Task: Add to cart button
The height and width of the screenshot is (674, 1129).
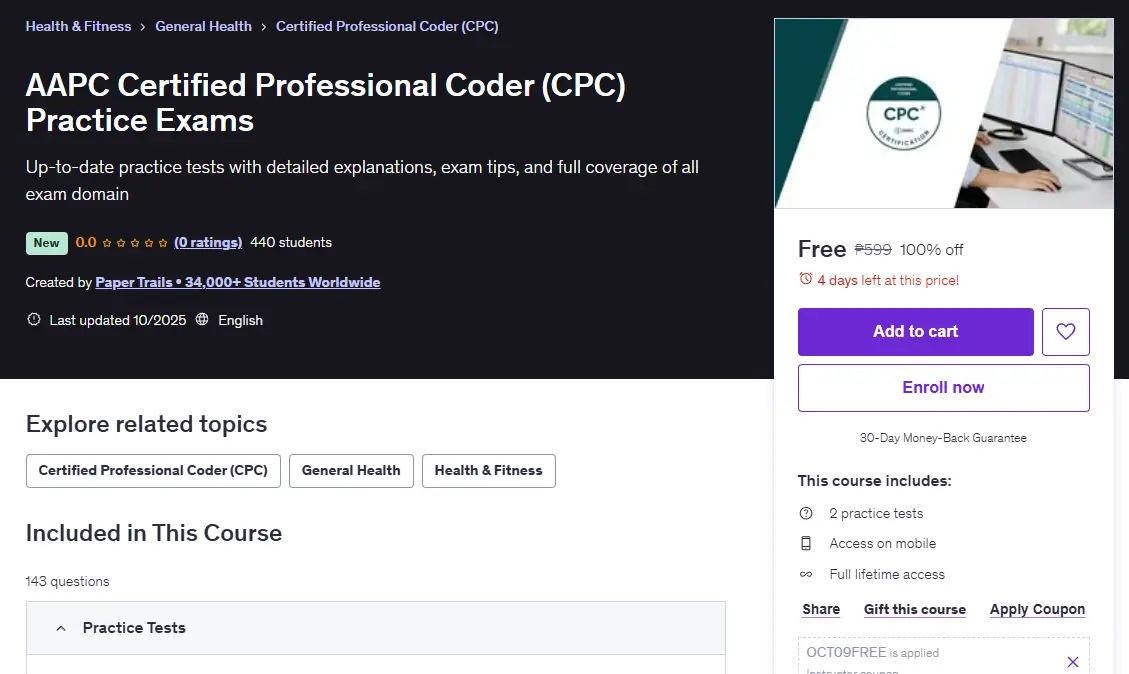Action: (916, 332)
